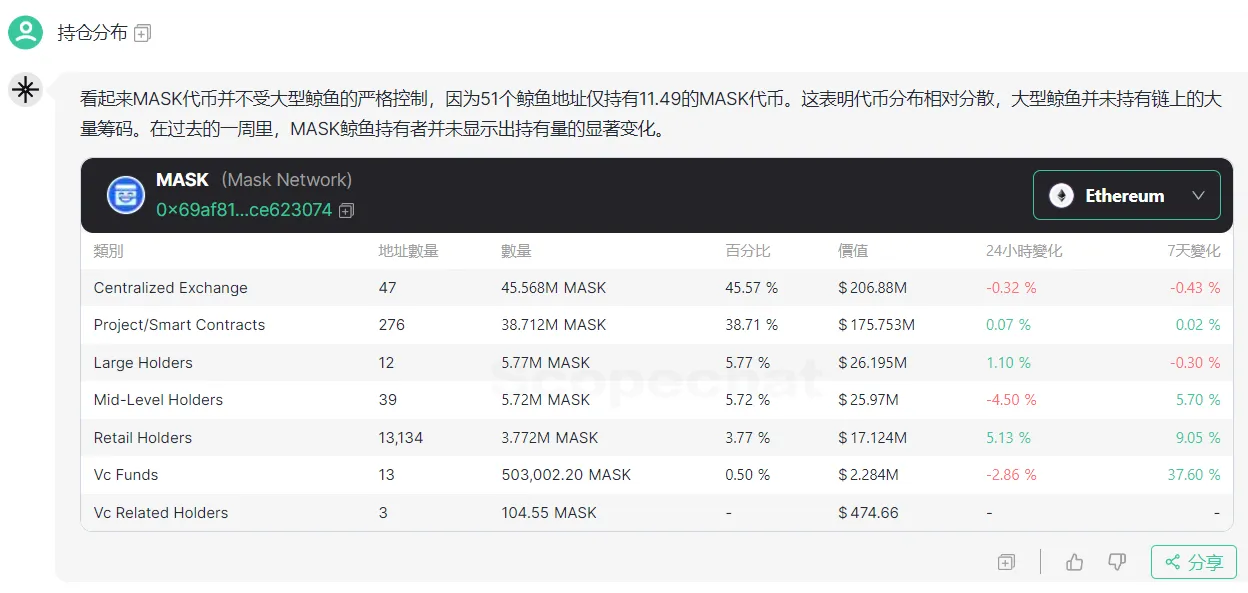Click the -4.50 % 24-hour change
The height and width of the screenshot is (593, 1248).
1011,400
